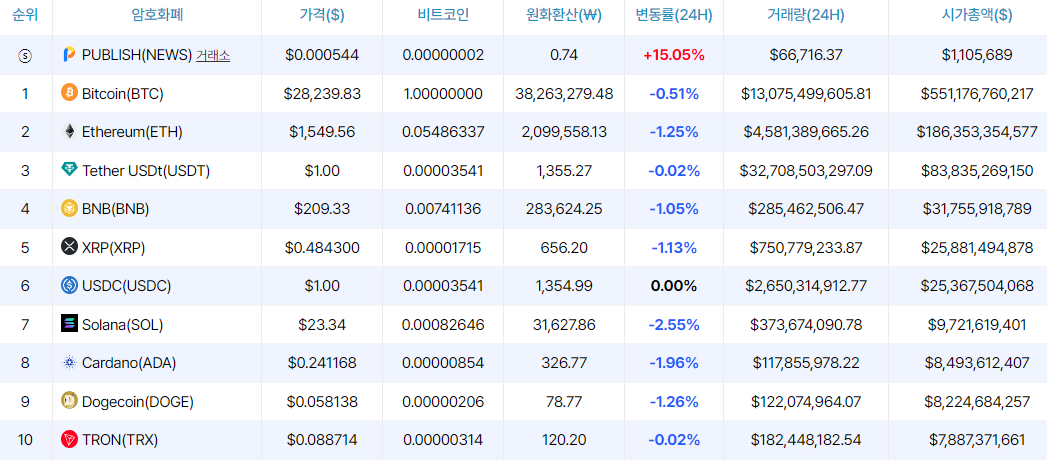The height and width of the screenshot is (460, 1047).
Task: Open Bitcoin(BTC) coin page
Action: 122,93
